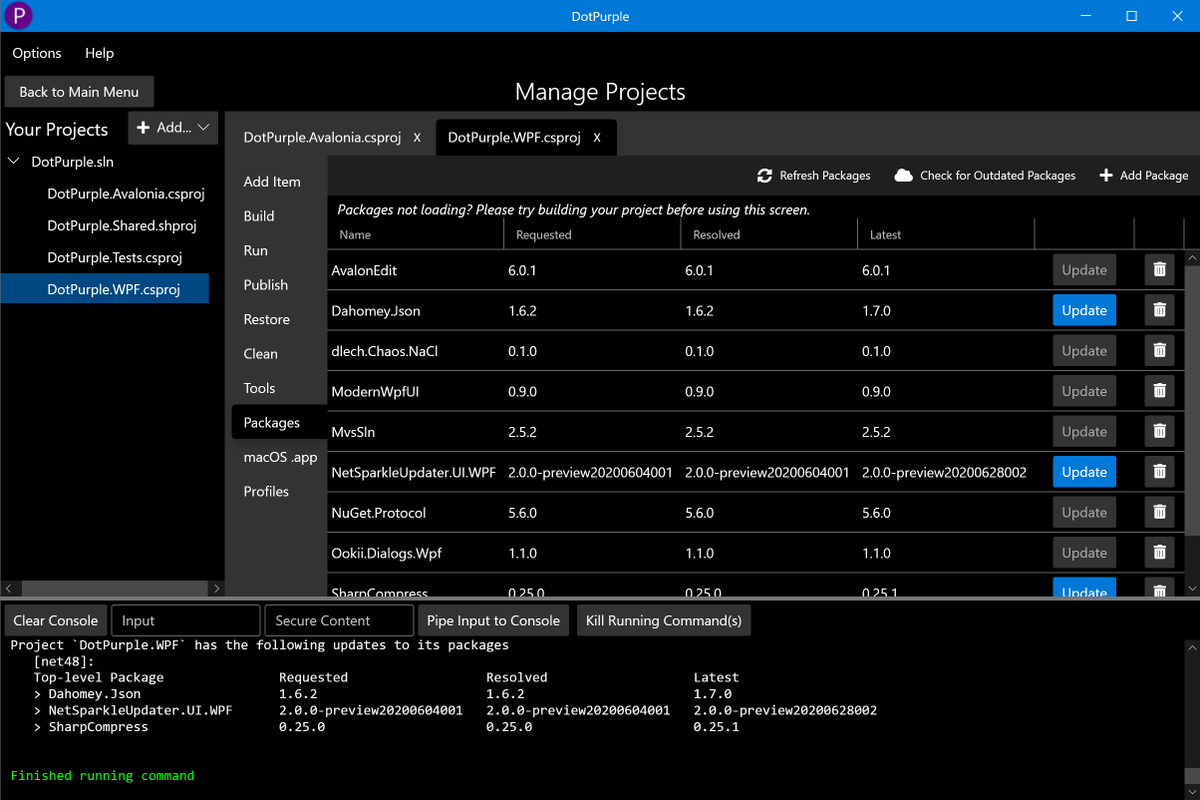Click the Requested column header

pyautogui.click(x=592, y=235)
